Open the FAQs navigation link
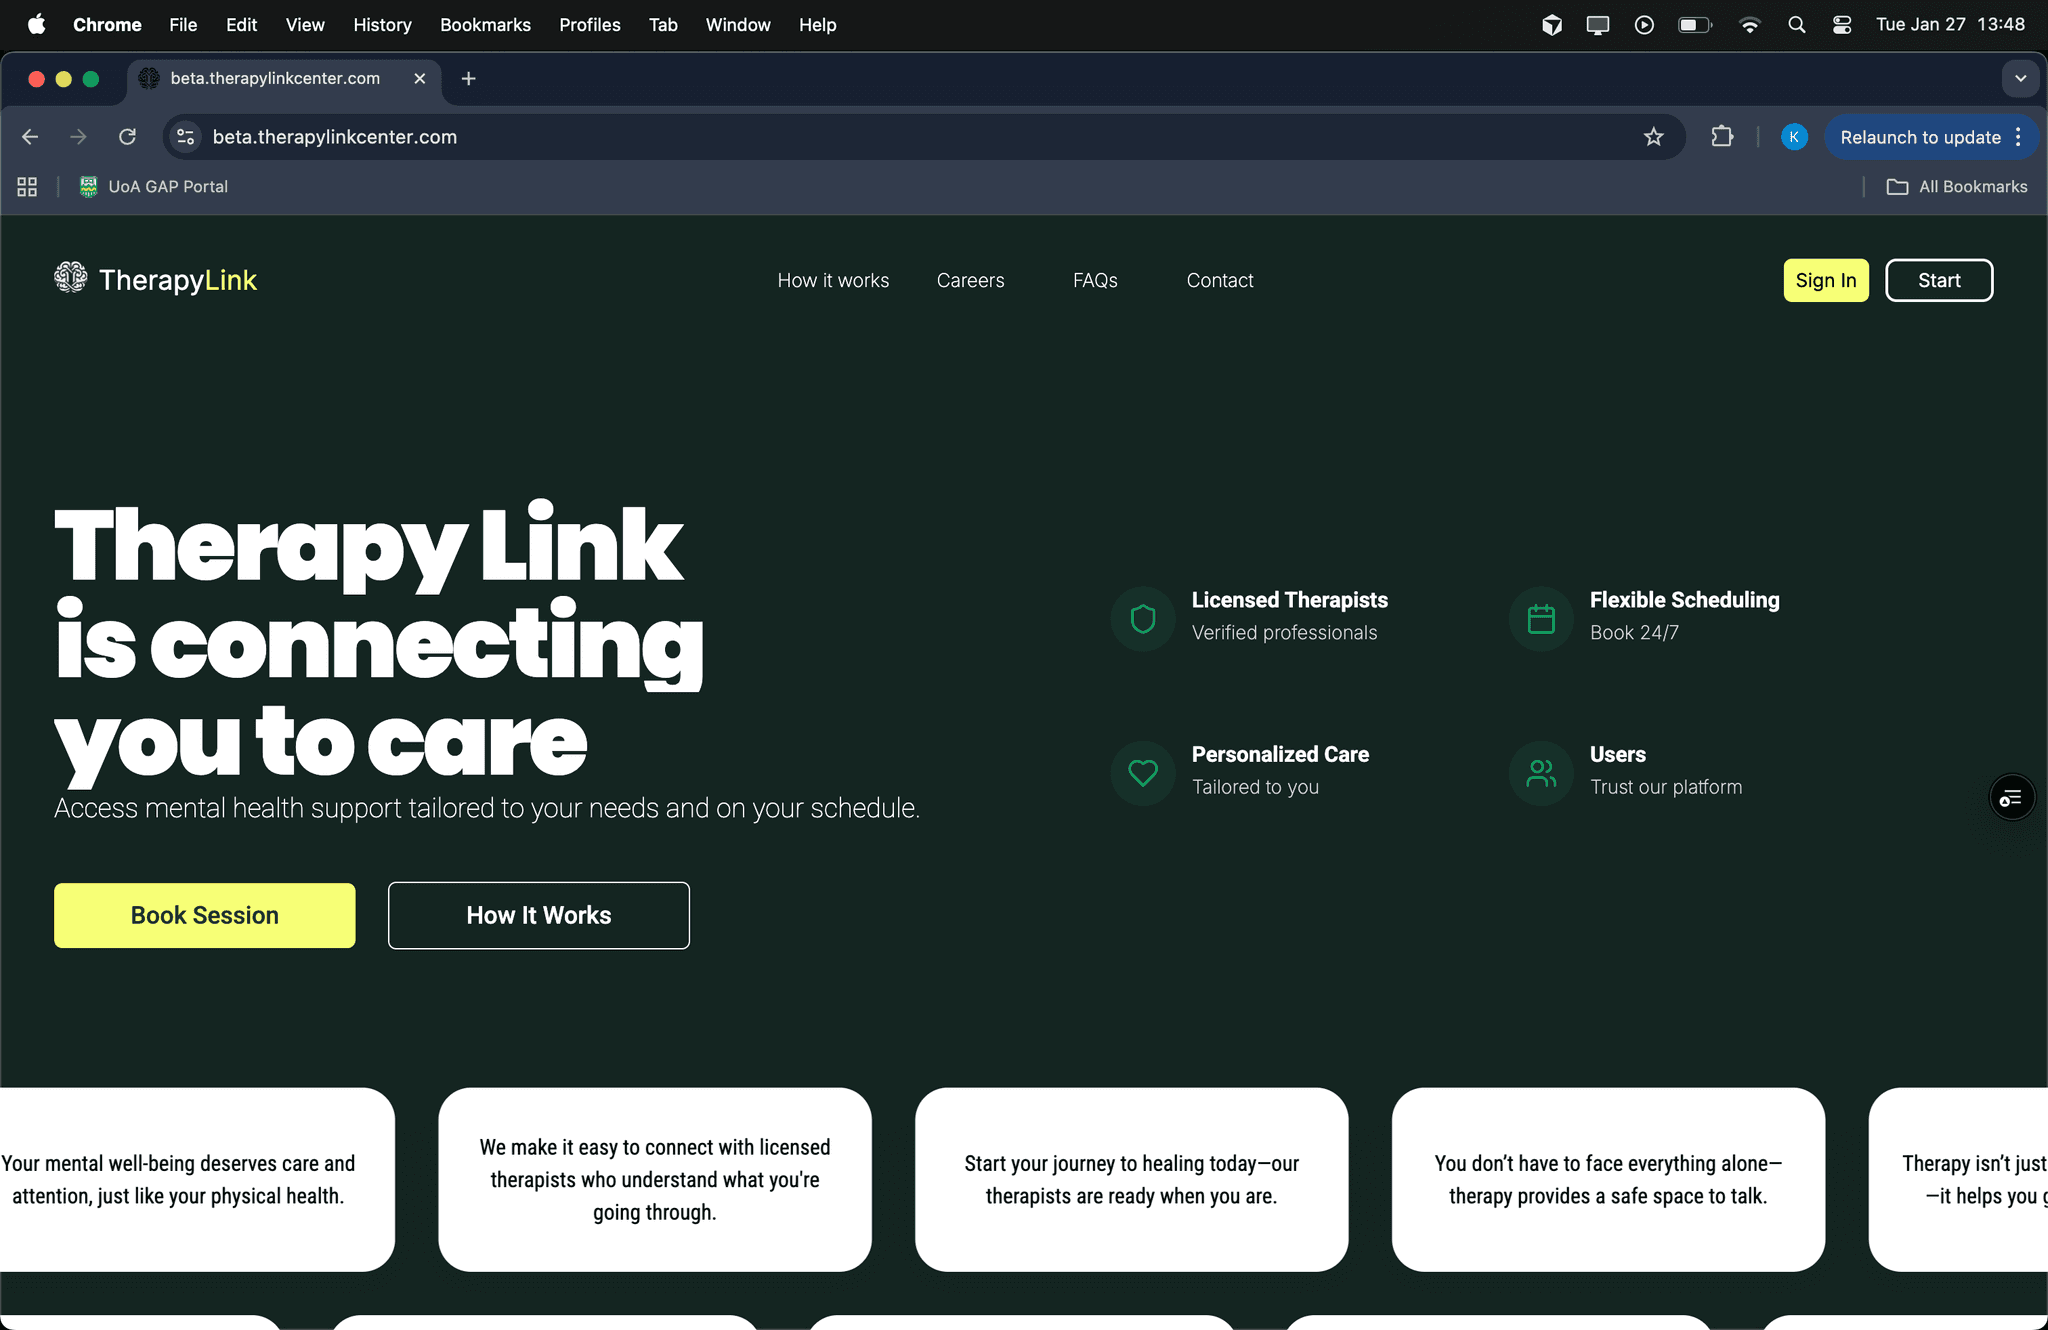This screenshot has width=2048, height=1330. 1095,280
